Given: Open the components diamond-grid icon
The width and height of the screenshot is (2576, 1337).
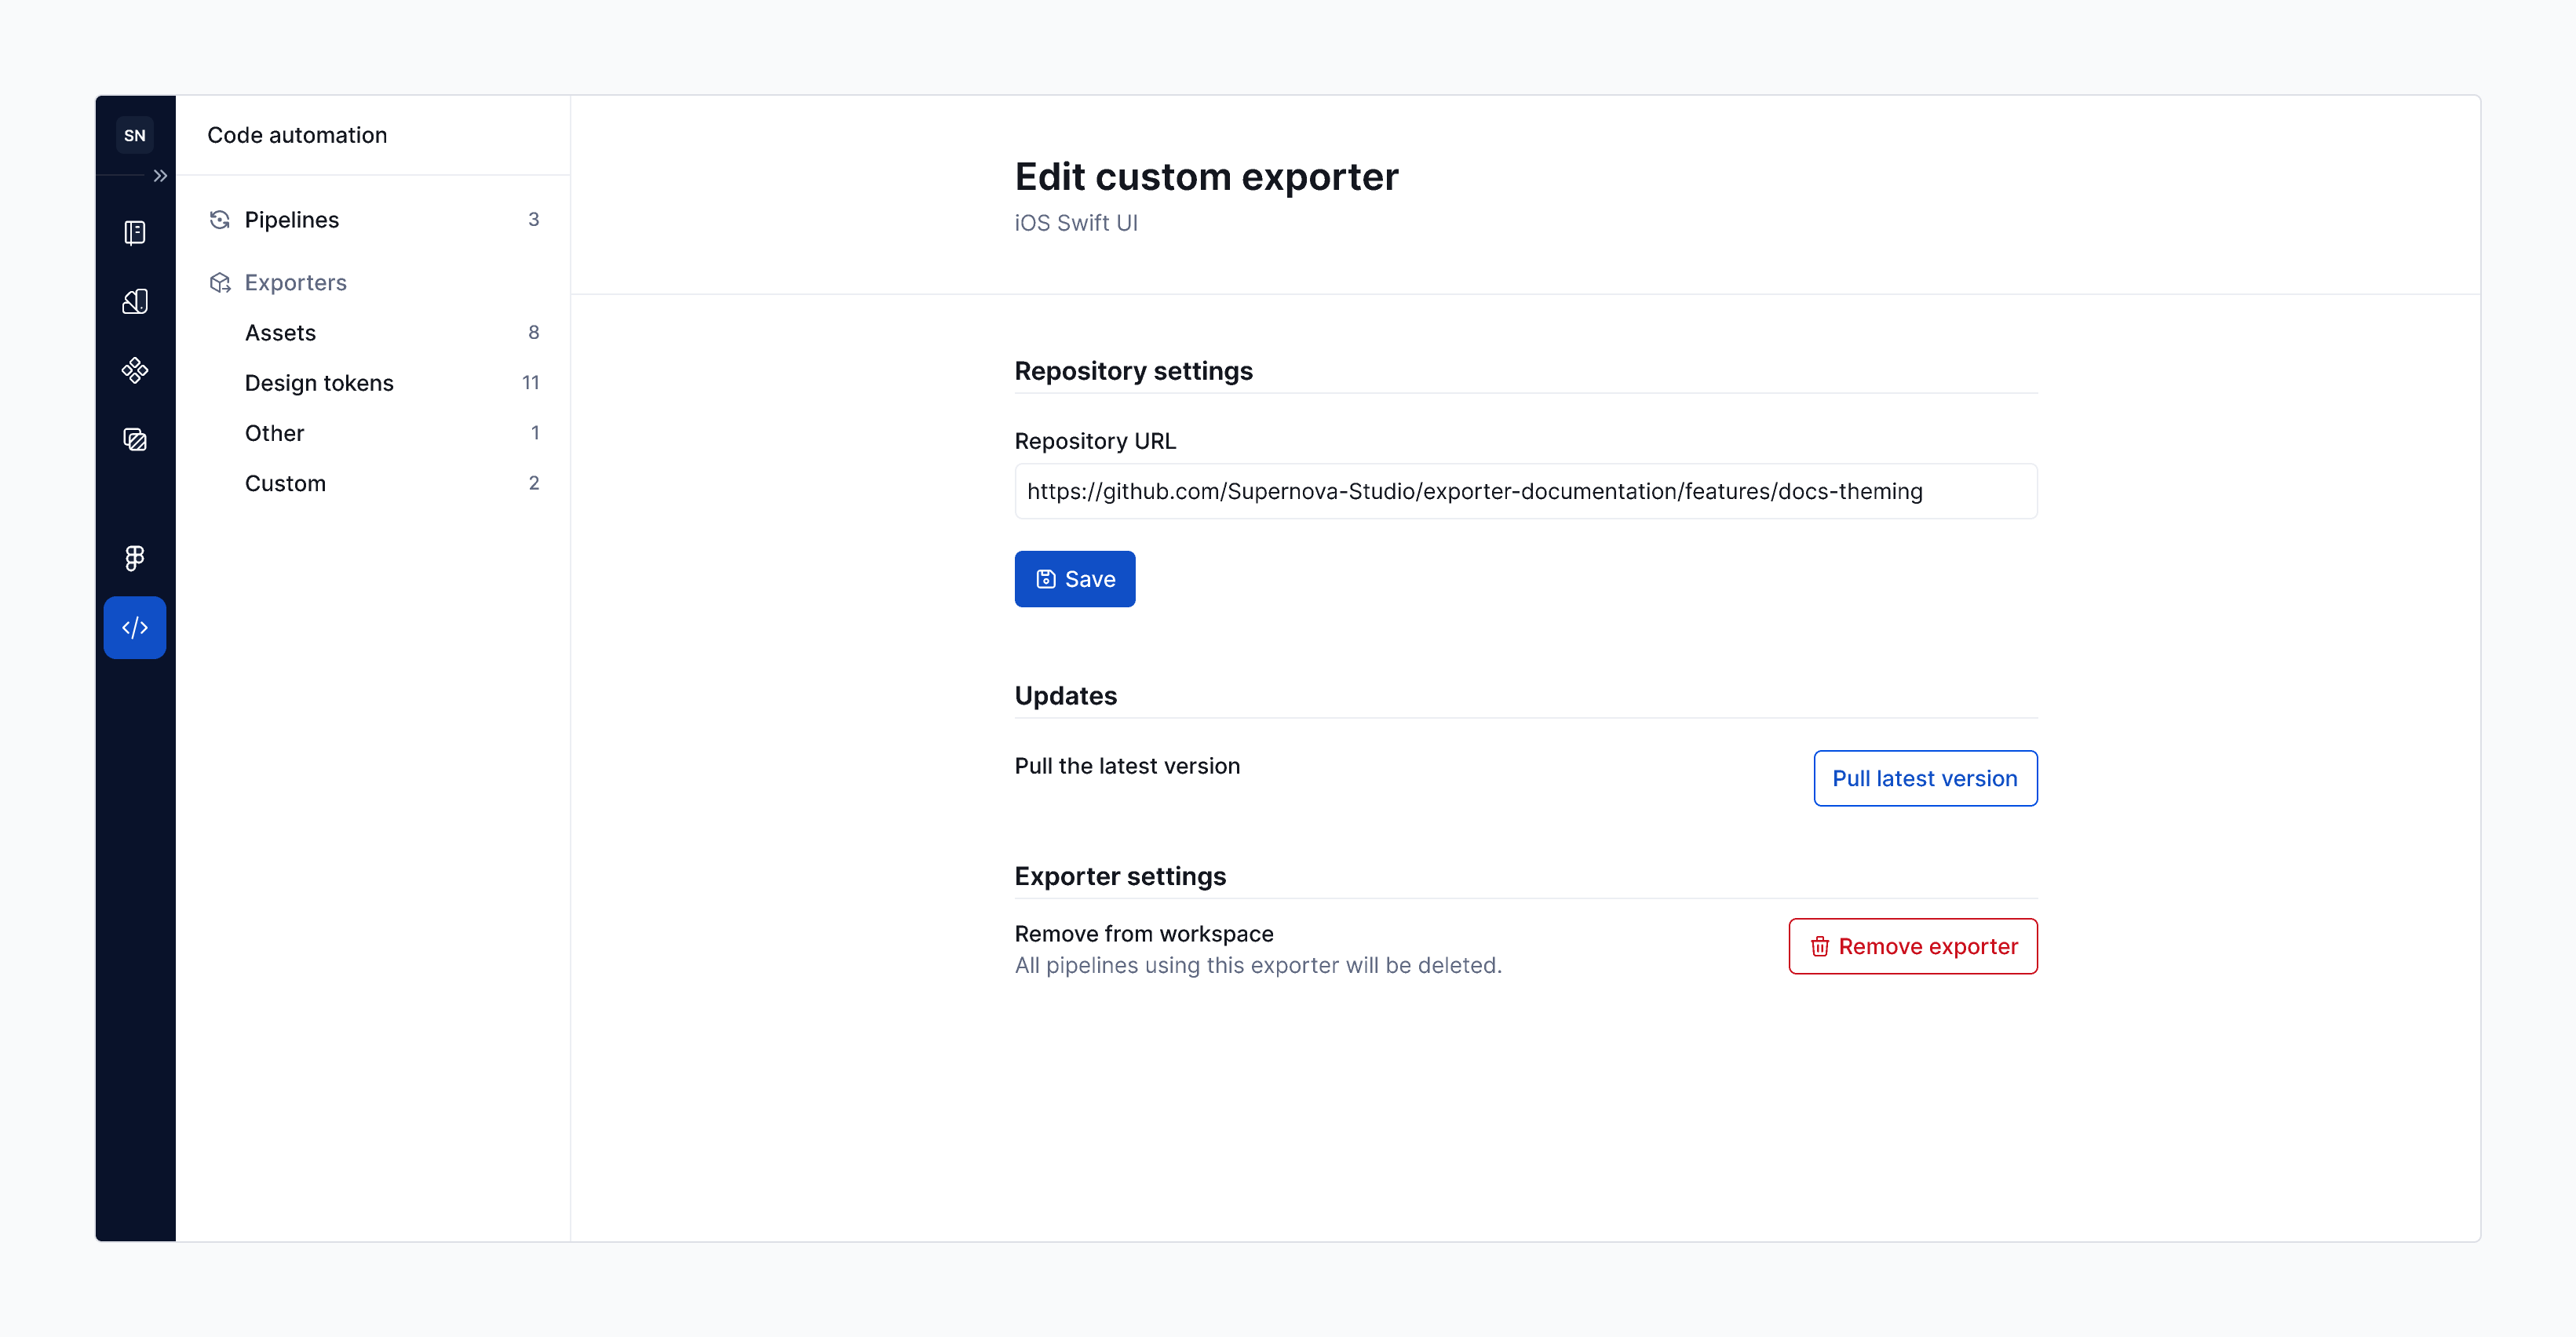Looking at the screenshot, I should pyautogui.click(x=135, y=369).
